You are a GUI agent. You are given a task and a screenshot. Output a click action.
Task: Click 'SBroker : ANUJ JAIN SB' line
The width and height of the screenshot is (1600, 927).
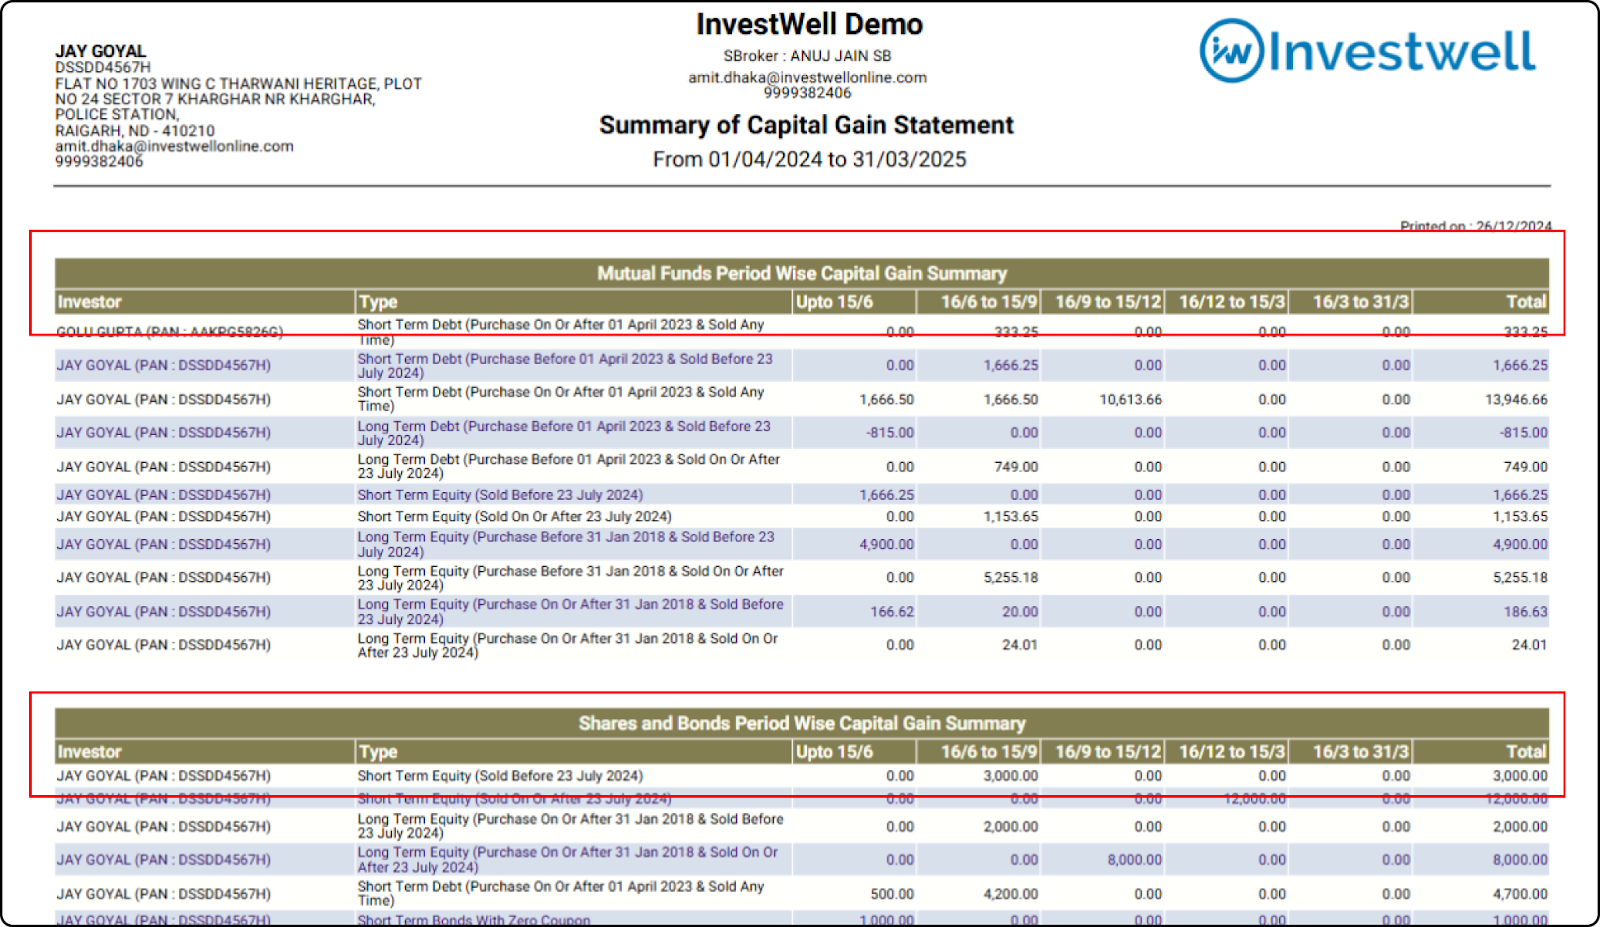point(807,56)
